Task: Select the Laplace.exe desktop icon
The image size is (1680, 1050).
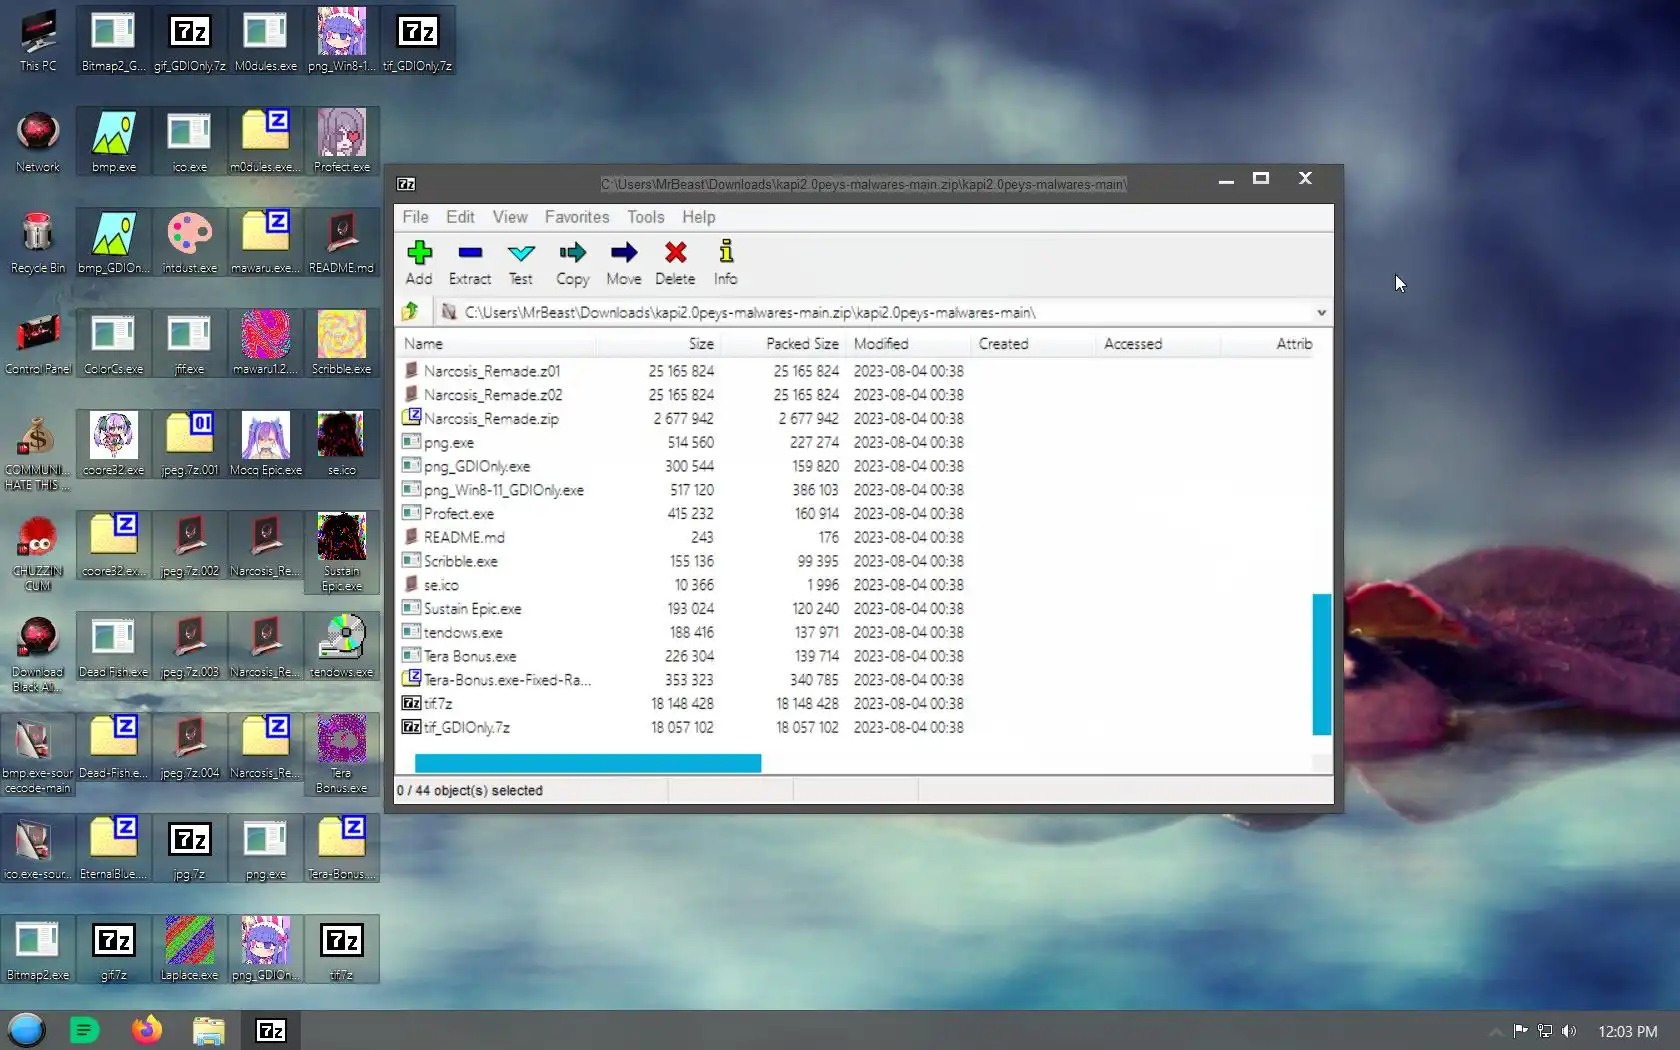Action: pos(190,949)
